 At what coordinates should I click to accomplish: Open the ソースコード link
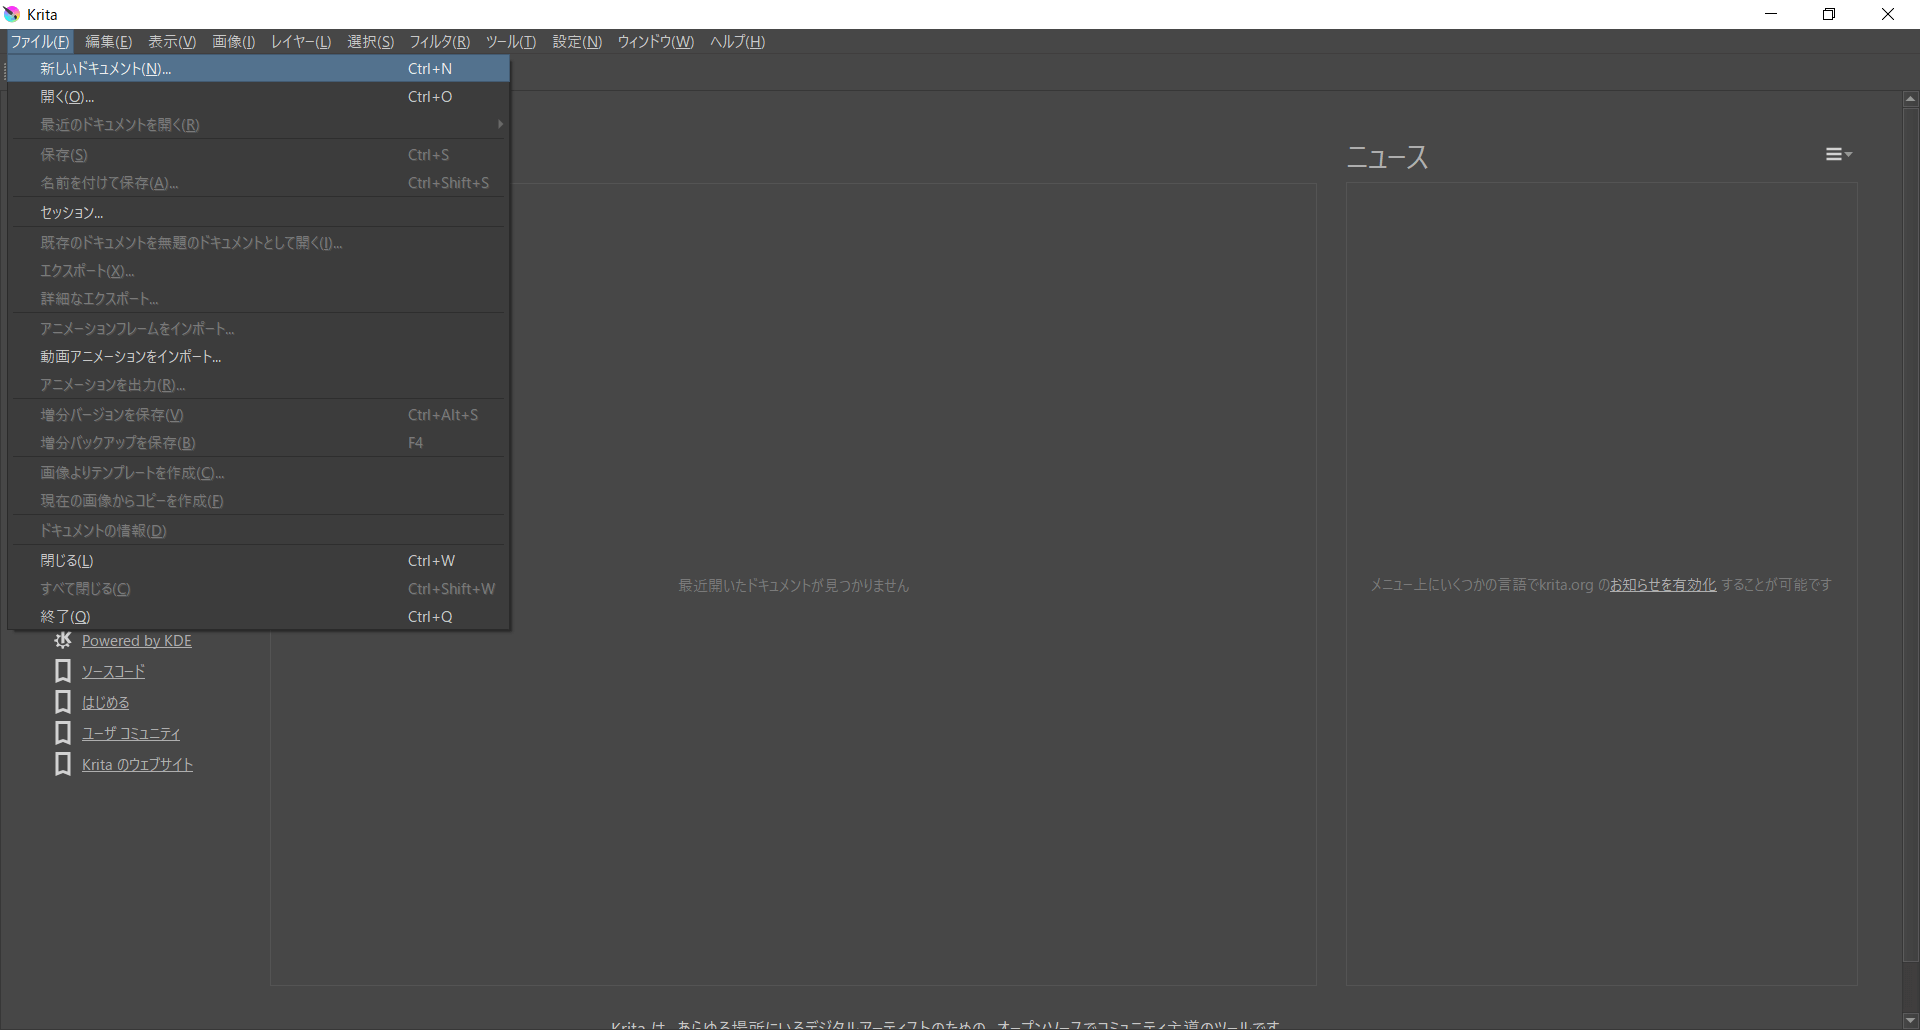113,672
